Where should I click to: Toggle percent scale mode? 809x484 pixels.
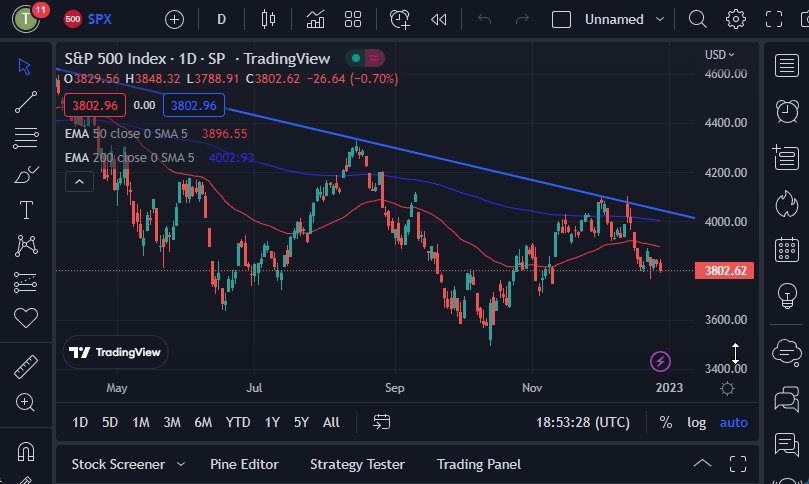pyautogui.click(x=666, y=422)
